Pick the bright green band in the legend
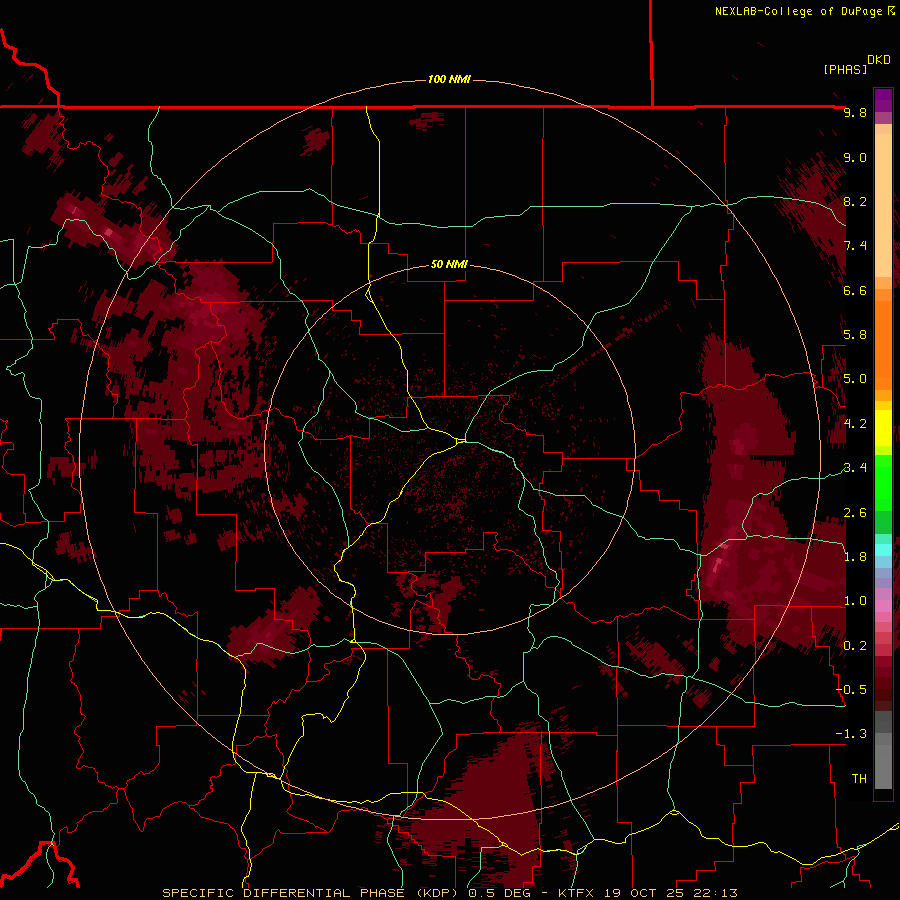 coord(883,484)
